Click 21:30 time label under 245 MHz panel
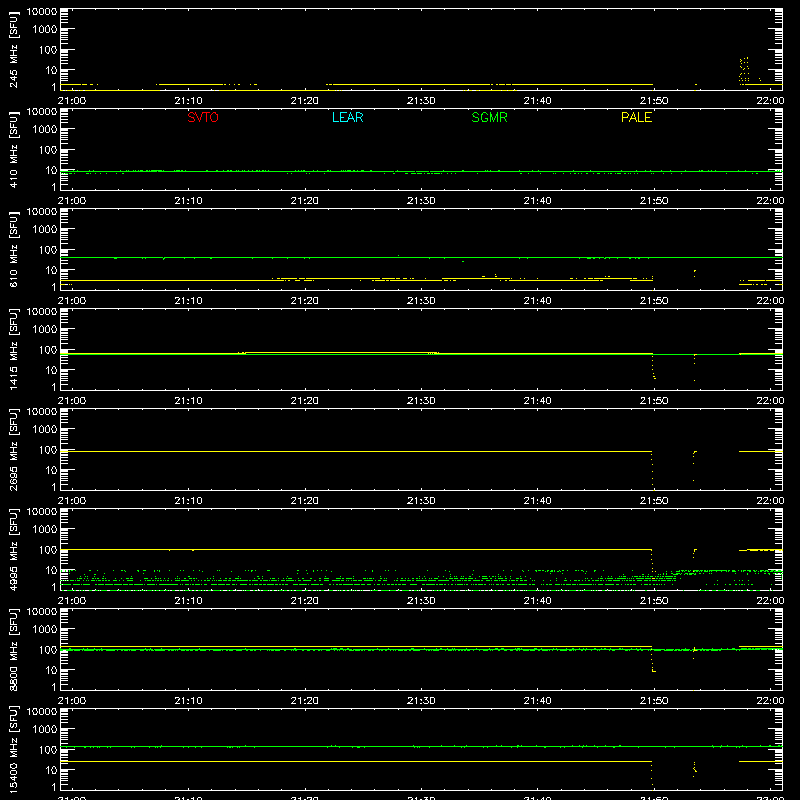800x800 pixels. [421, 101]
